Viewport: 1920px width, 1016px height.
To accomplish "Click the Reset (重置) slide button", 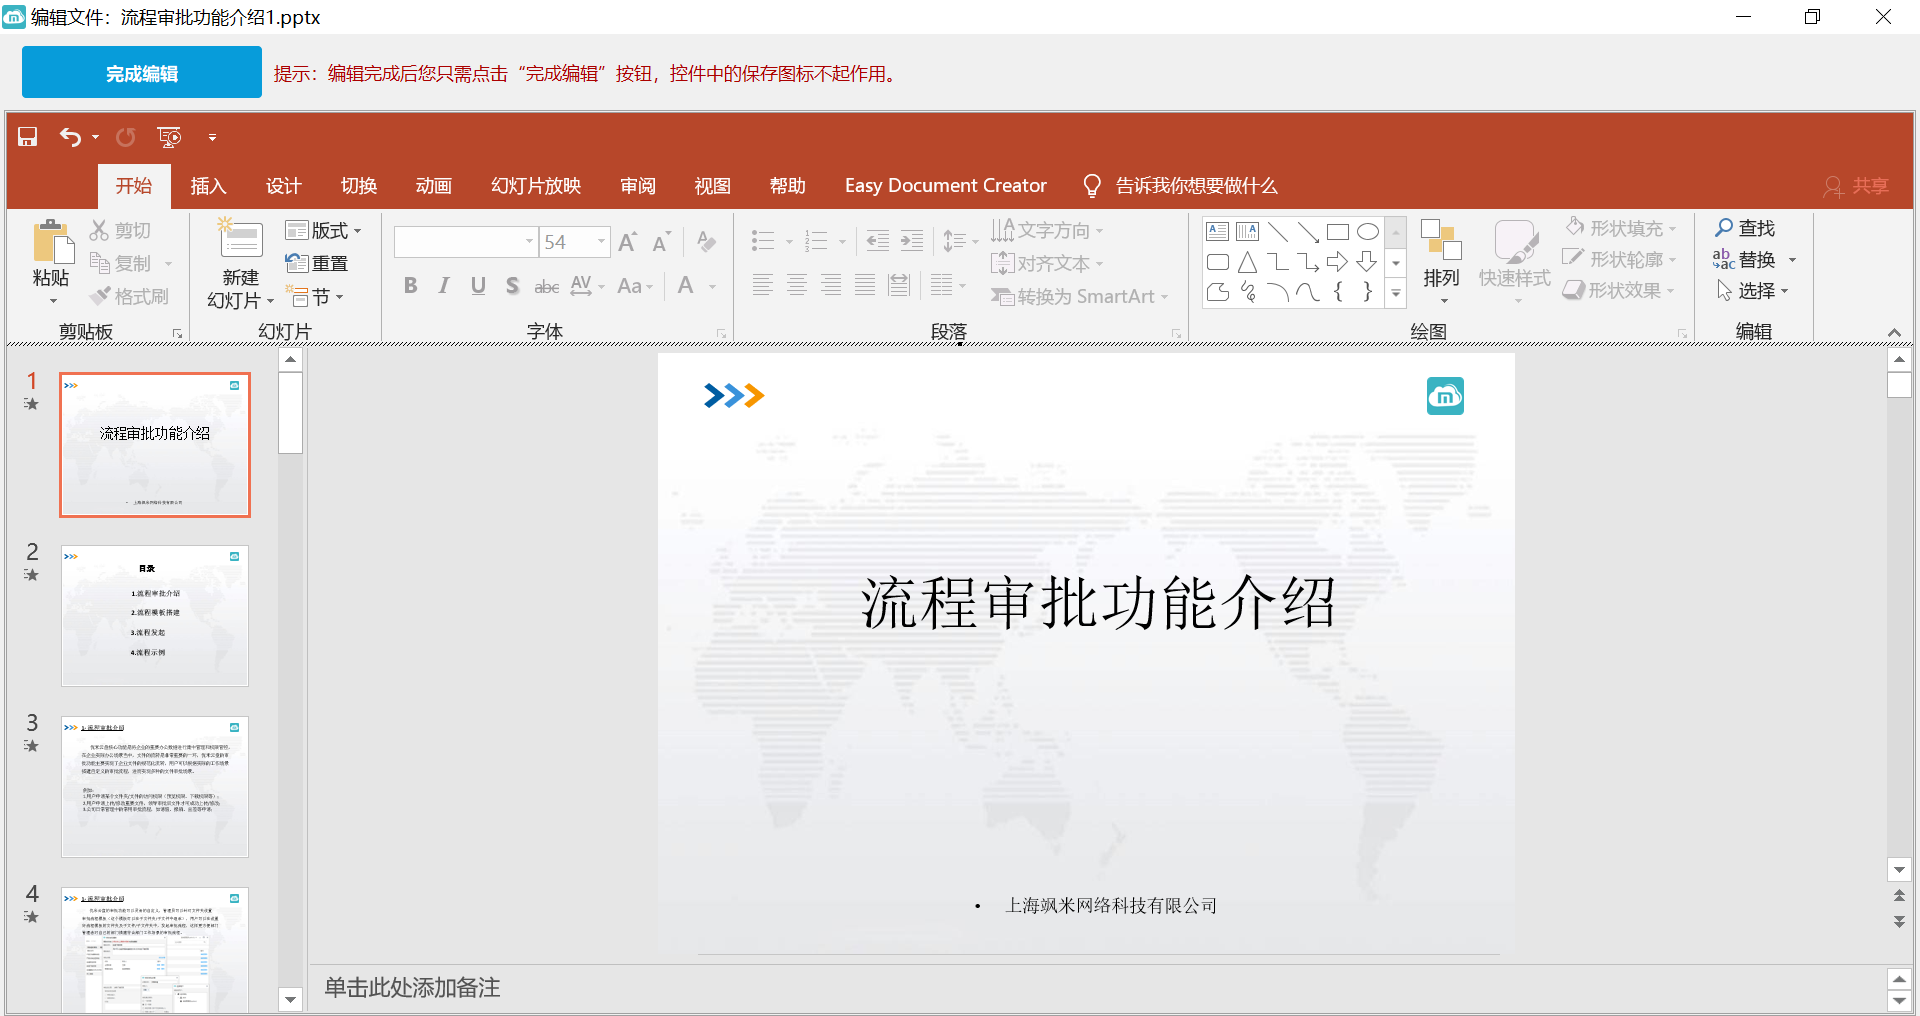I will click(317, 263).
